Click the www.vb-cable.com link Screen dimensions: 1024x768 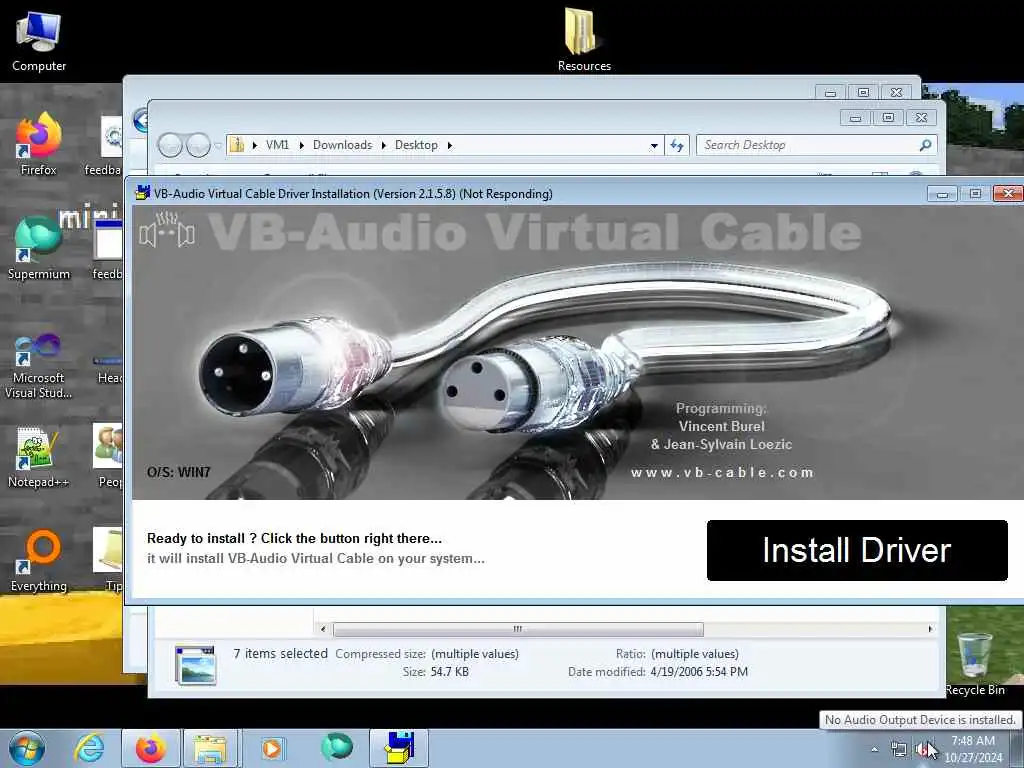point(722,472)
